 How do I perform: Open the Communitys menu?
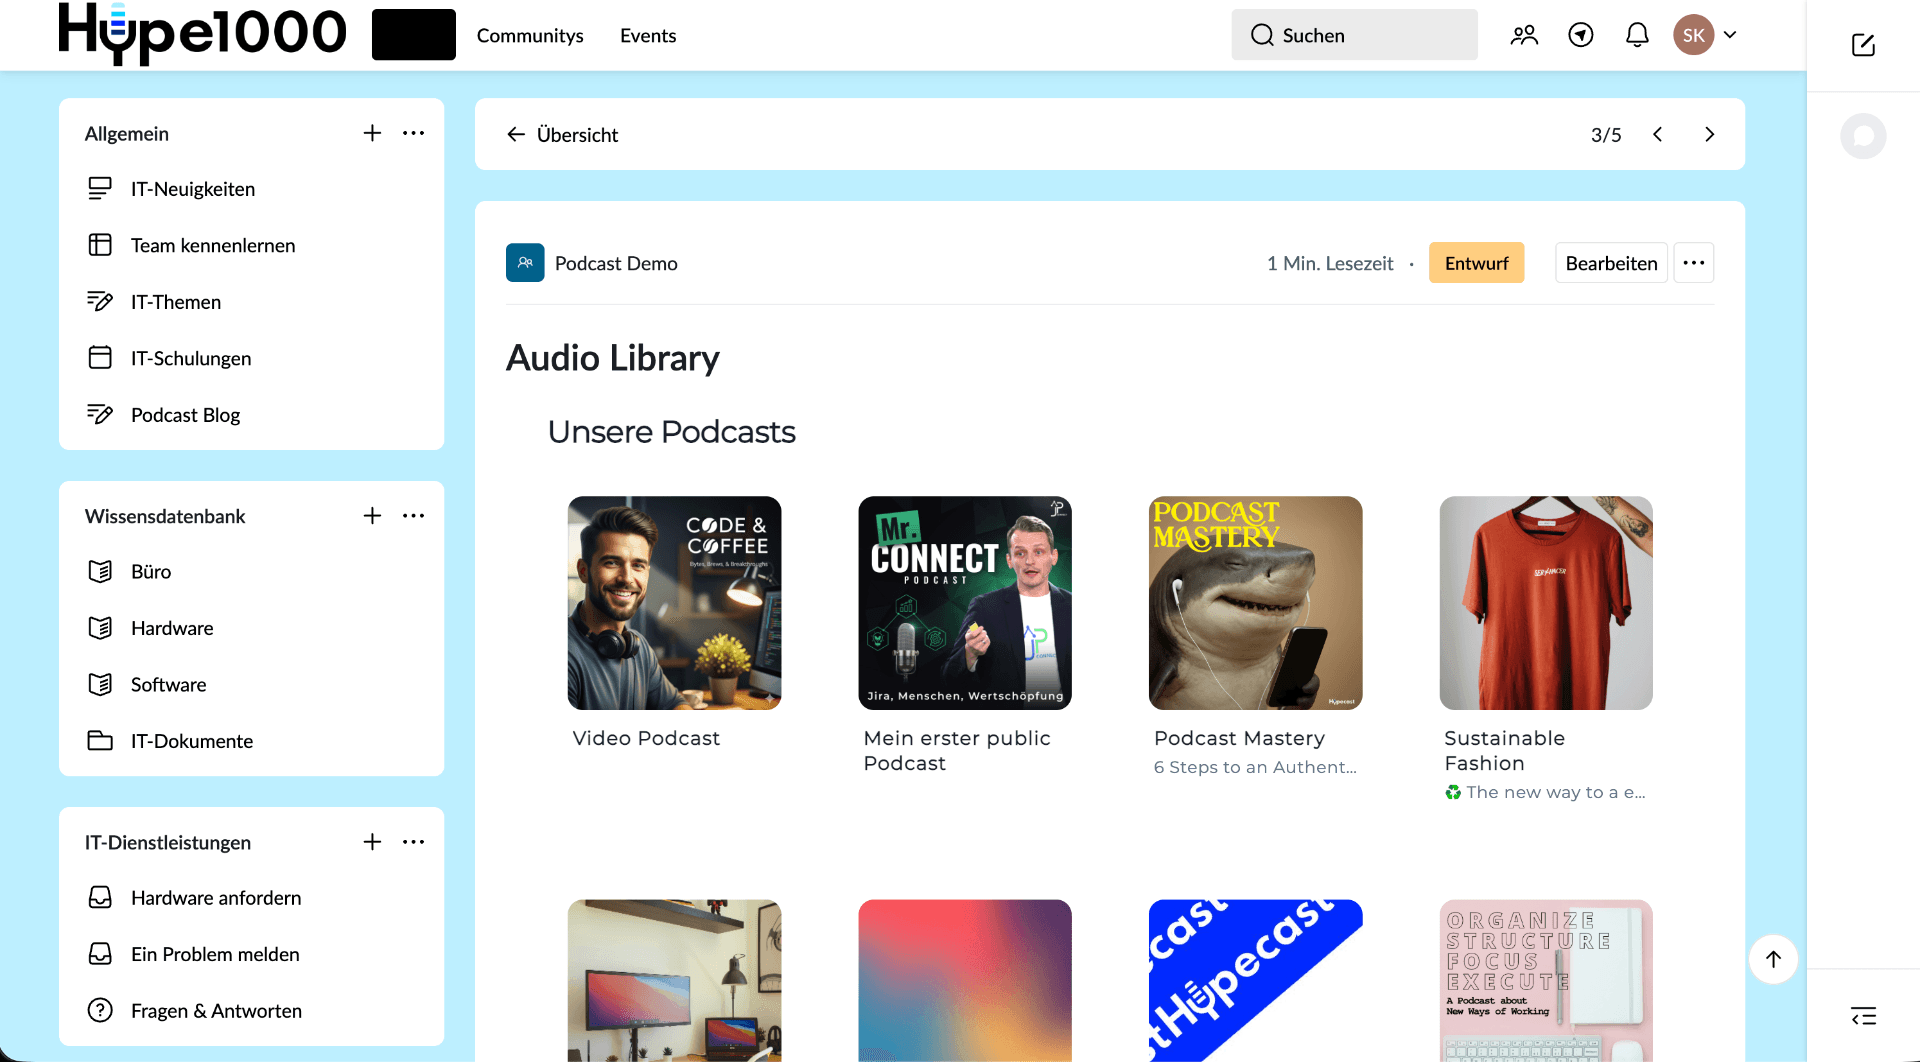(530, 35)
